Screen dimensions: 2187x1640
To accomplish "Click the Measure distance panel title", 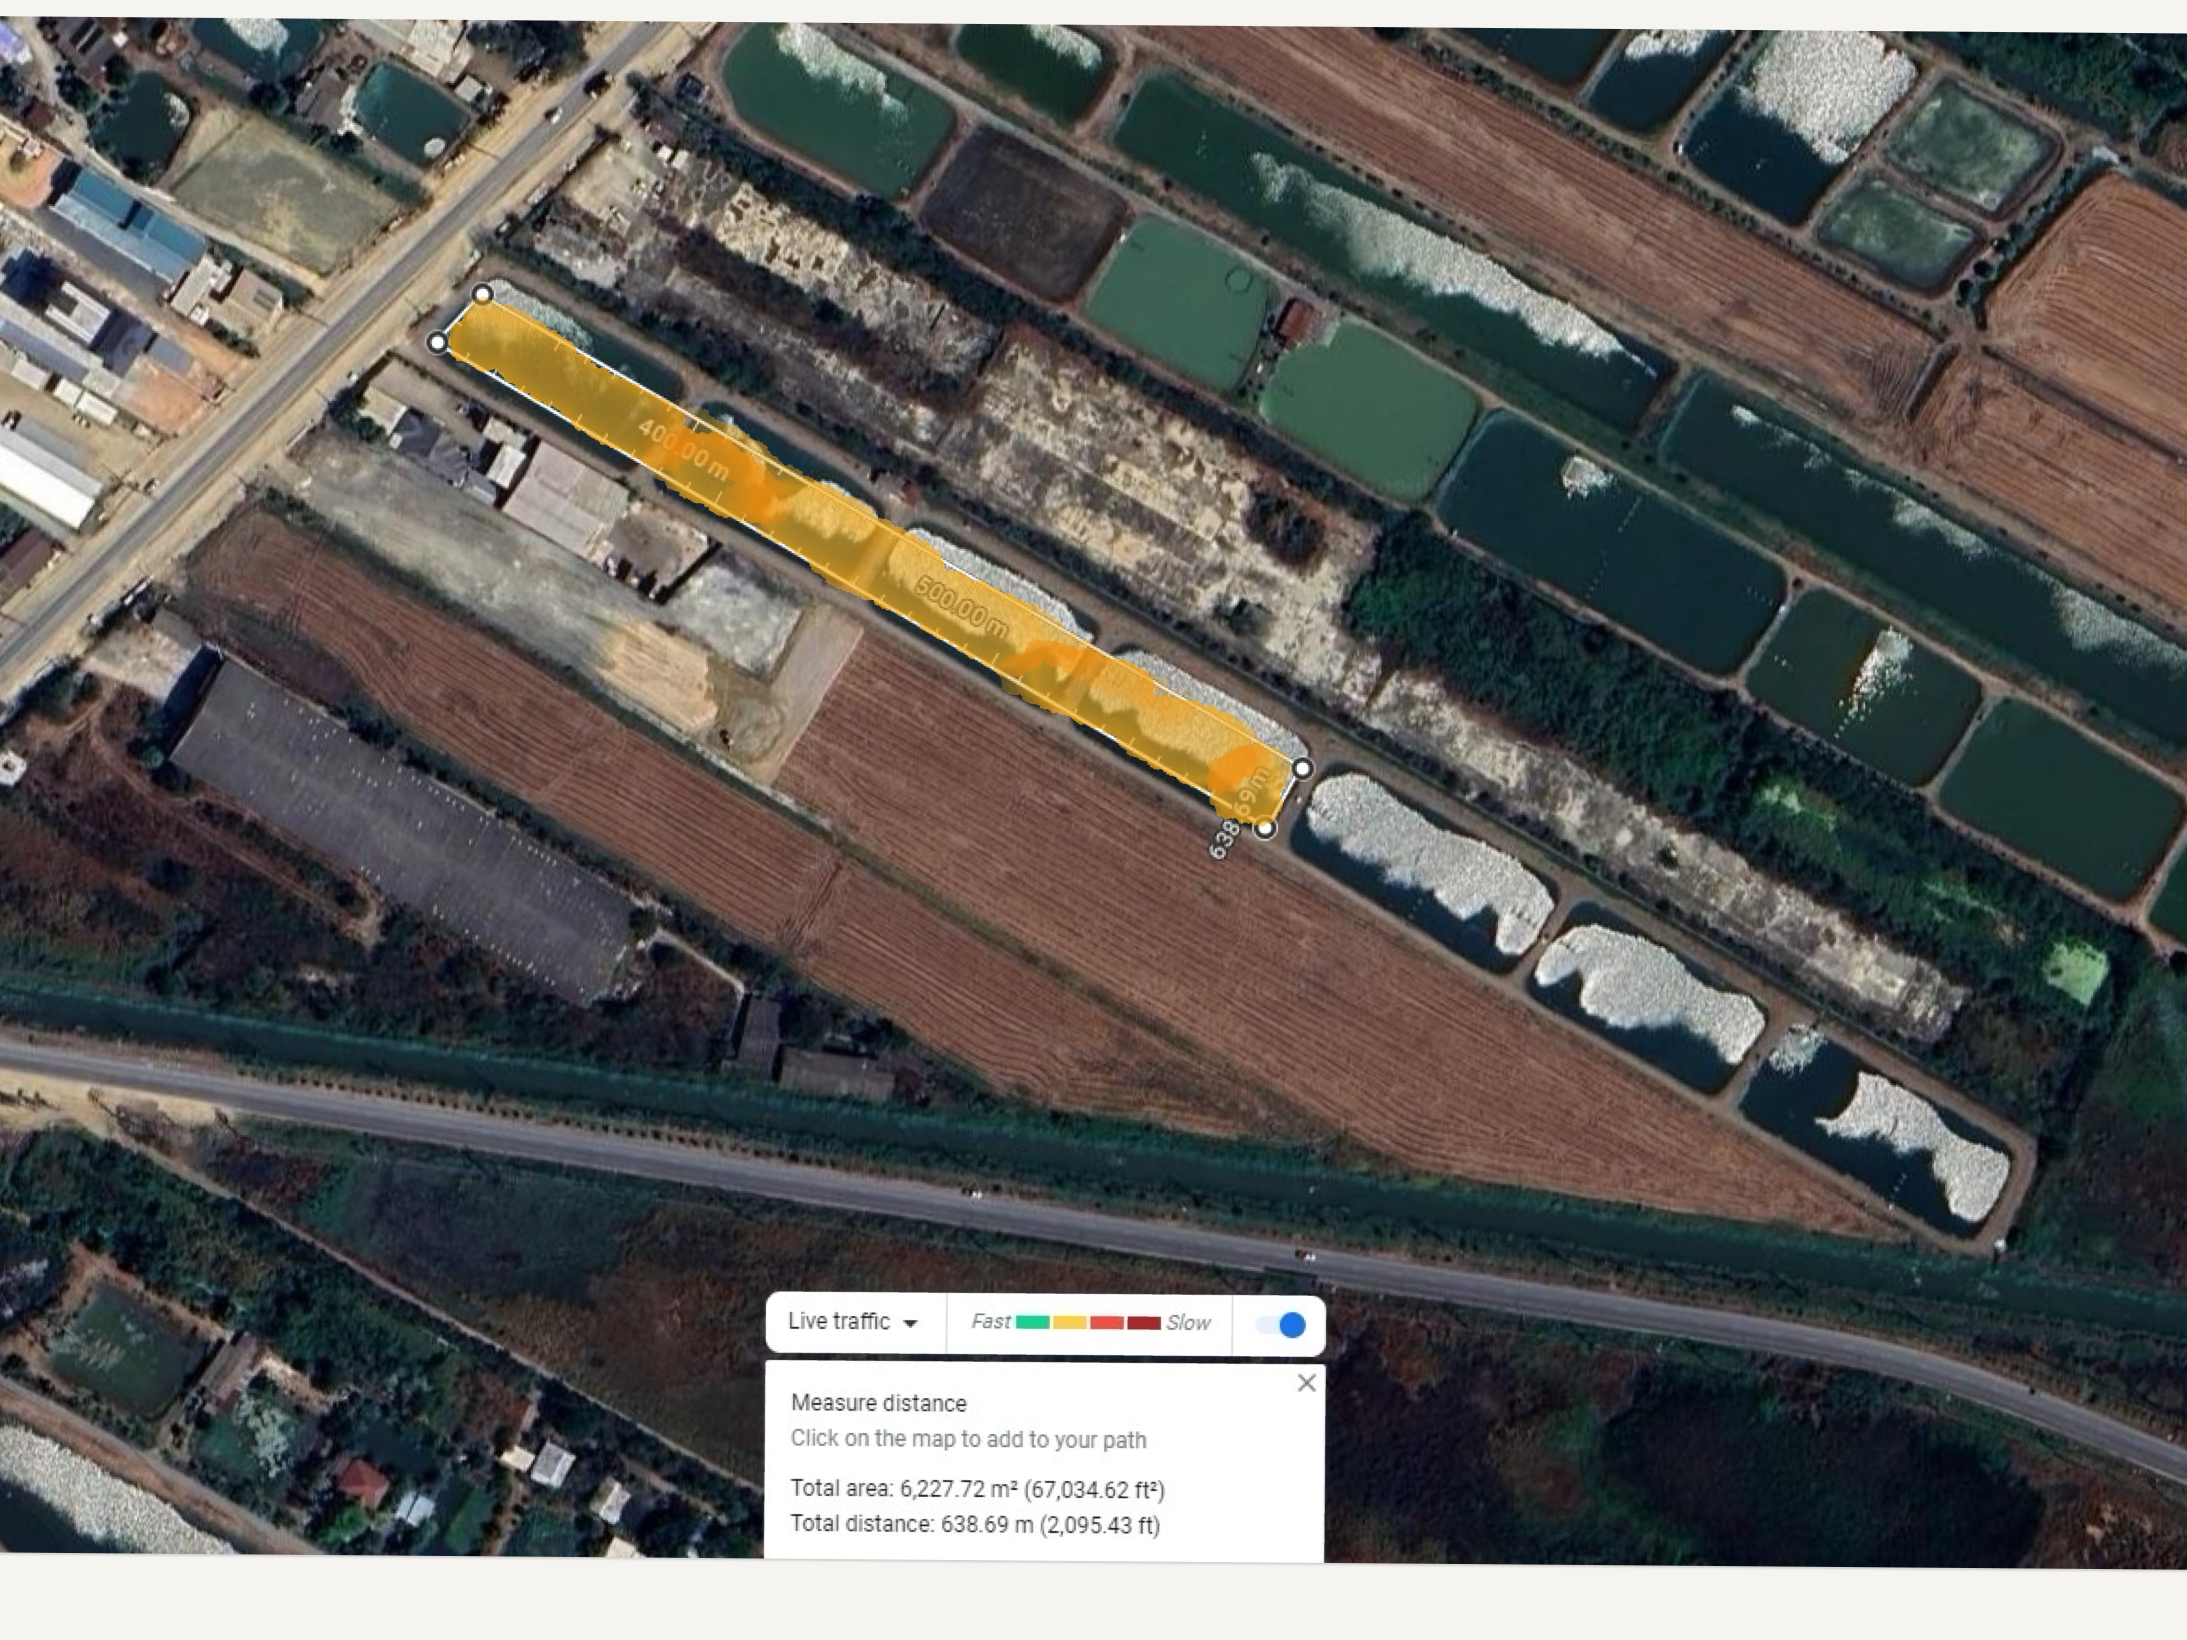I will point(878,1403).
